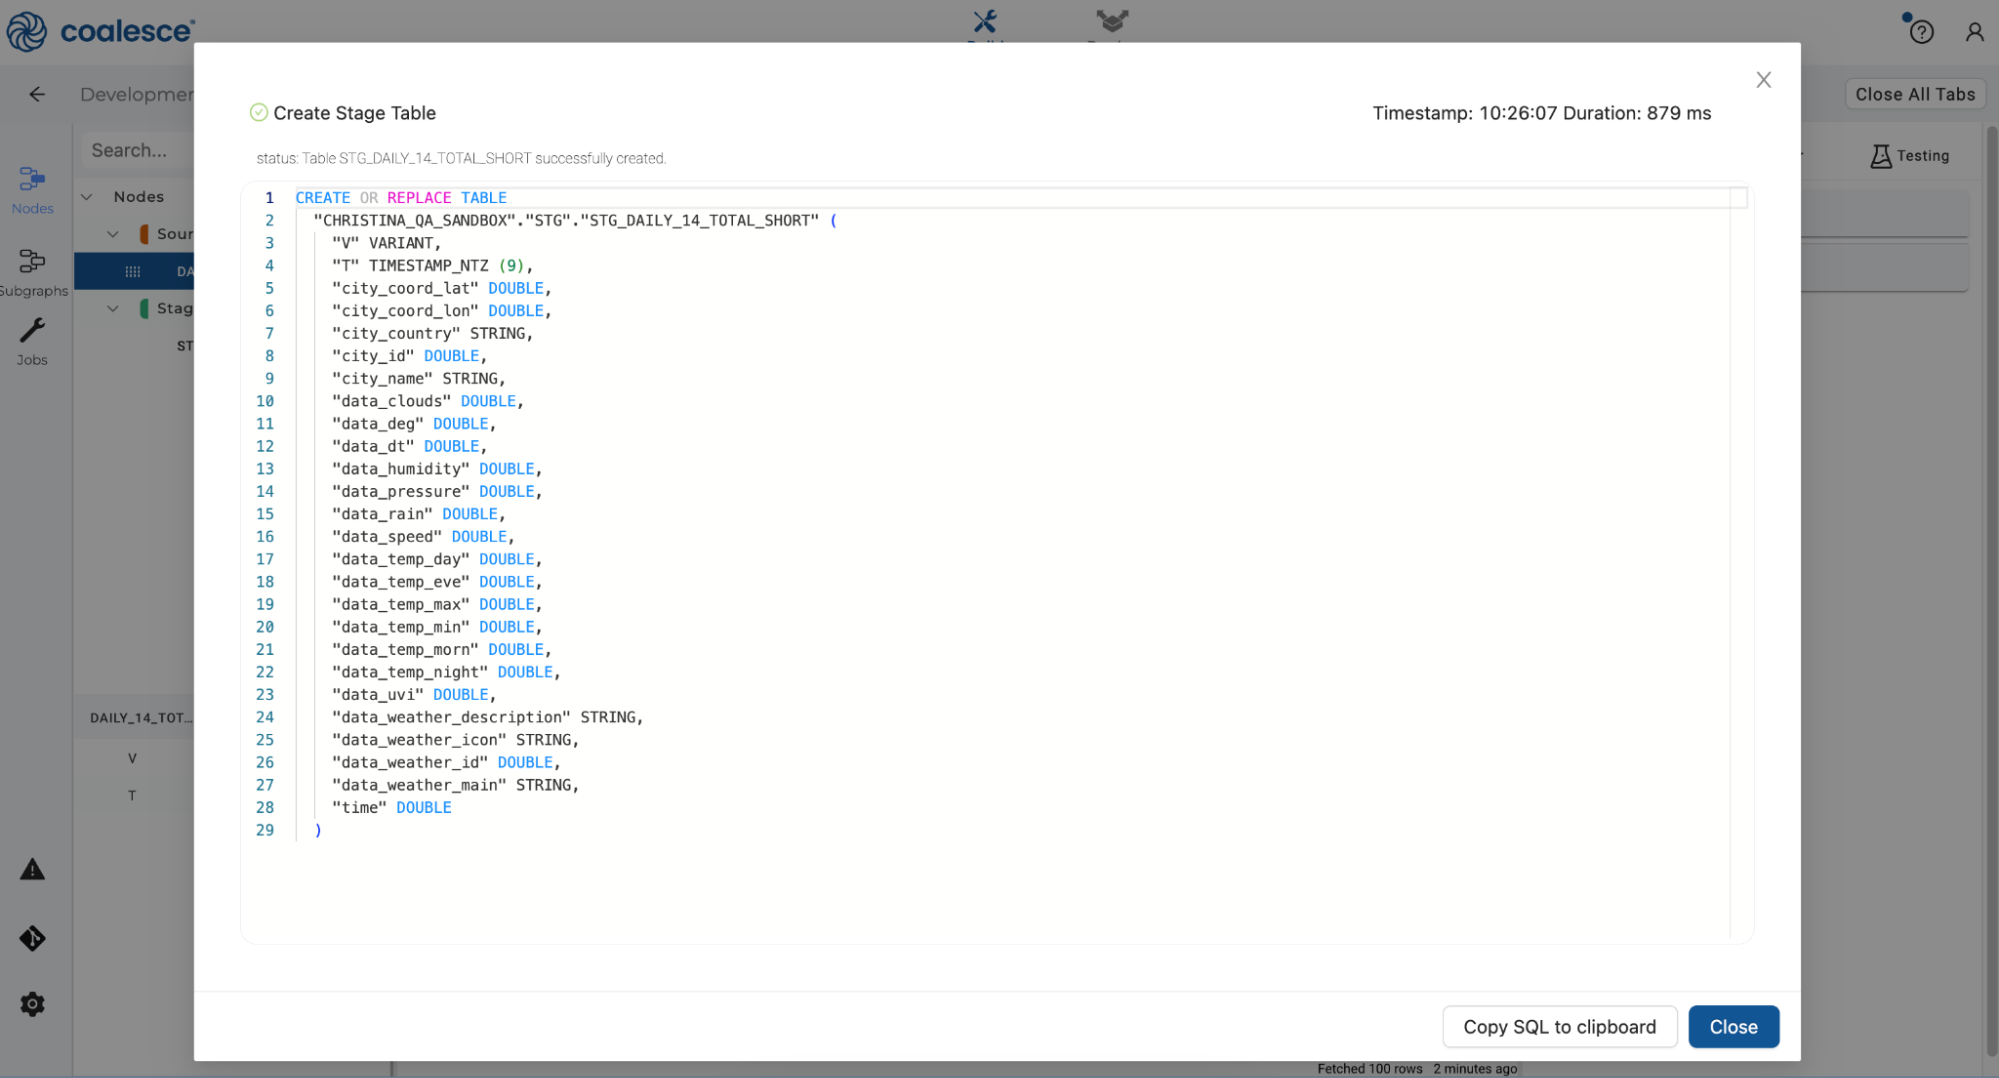
Task: Open the Subgraphs sidebar view
Action: click(32, 272)
